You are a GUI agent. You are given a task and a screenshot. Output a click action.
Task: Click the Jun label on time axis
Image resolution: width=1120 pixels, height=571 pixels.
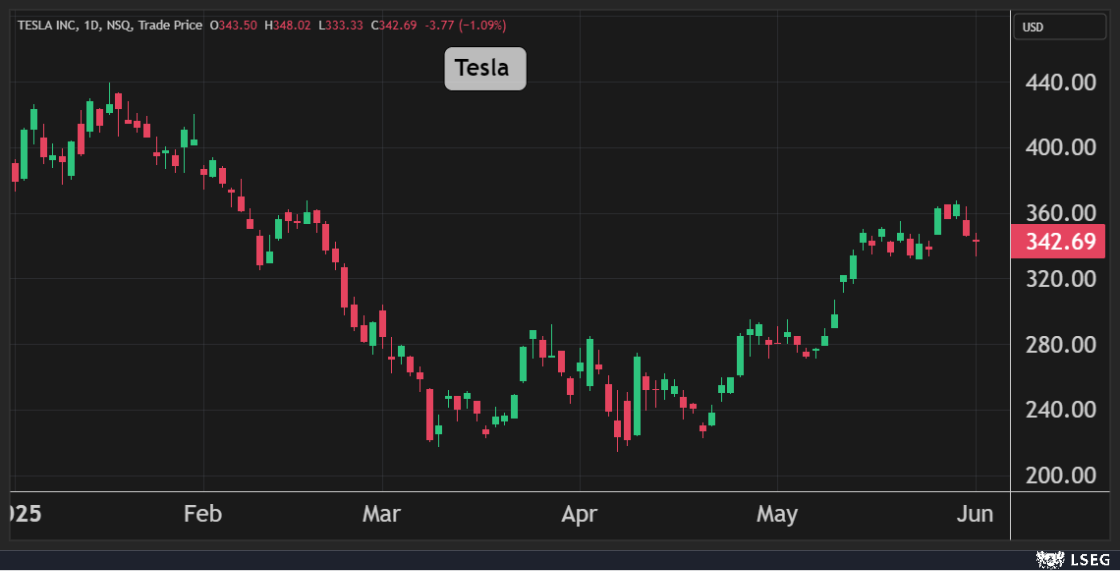tap(975, 514)
